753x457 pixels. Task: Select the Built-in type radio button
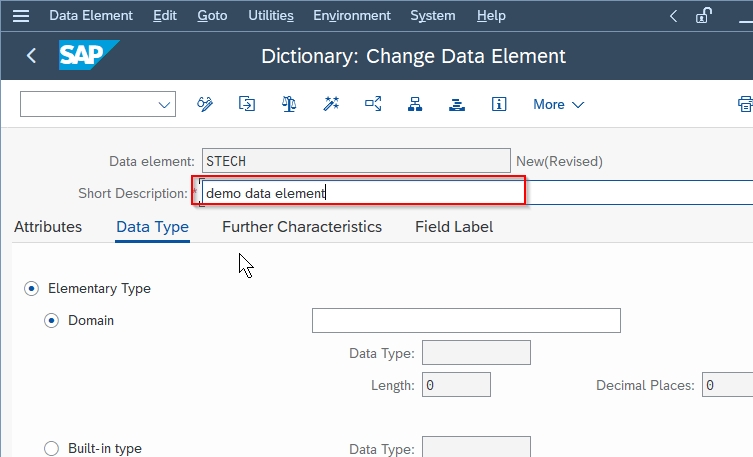pyautogui.click(x=52, y=448)
